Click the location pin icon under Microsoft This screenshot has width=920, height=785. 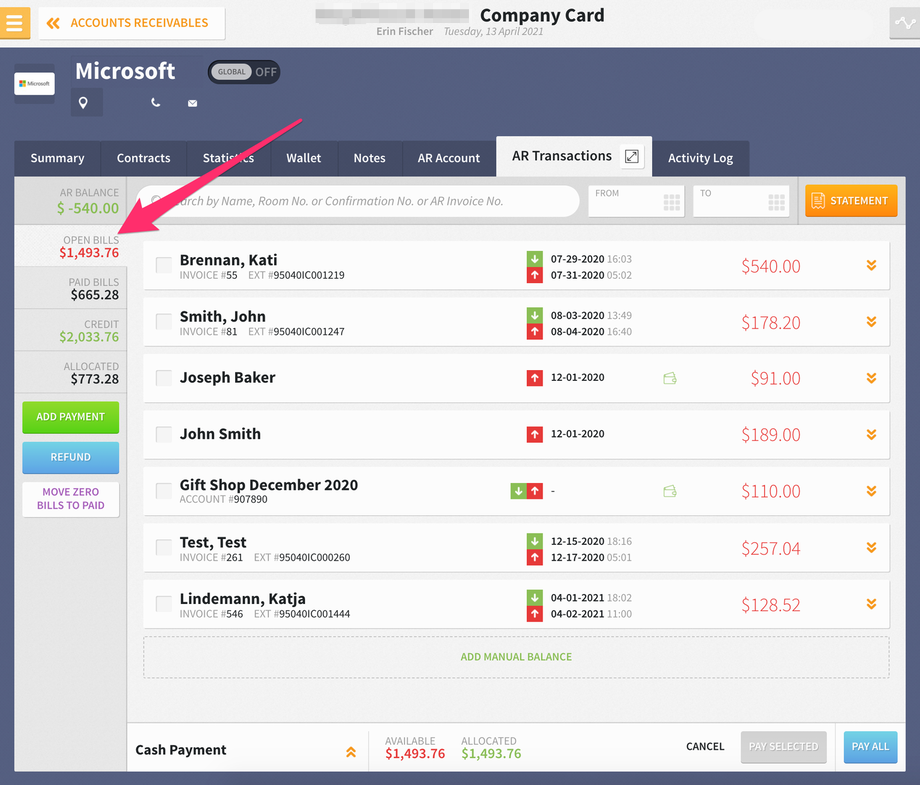[83, 103]
